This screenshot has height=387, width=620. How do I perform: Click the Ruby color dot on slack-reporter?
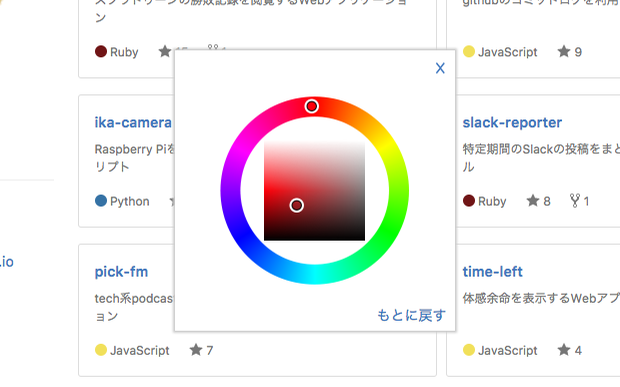pyautogui.click(x=469, y=201)
